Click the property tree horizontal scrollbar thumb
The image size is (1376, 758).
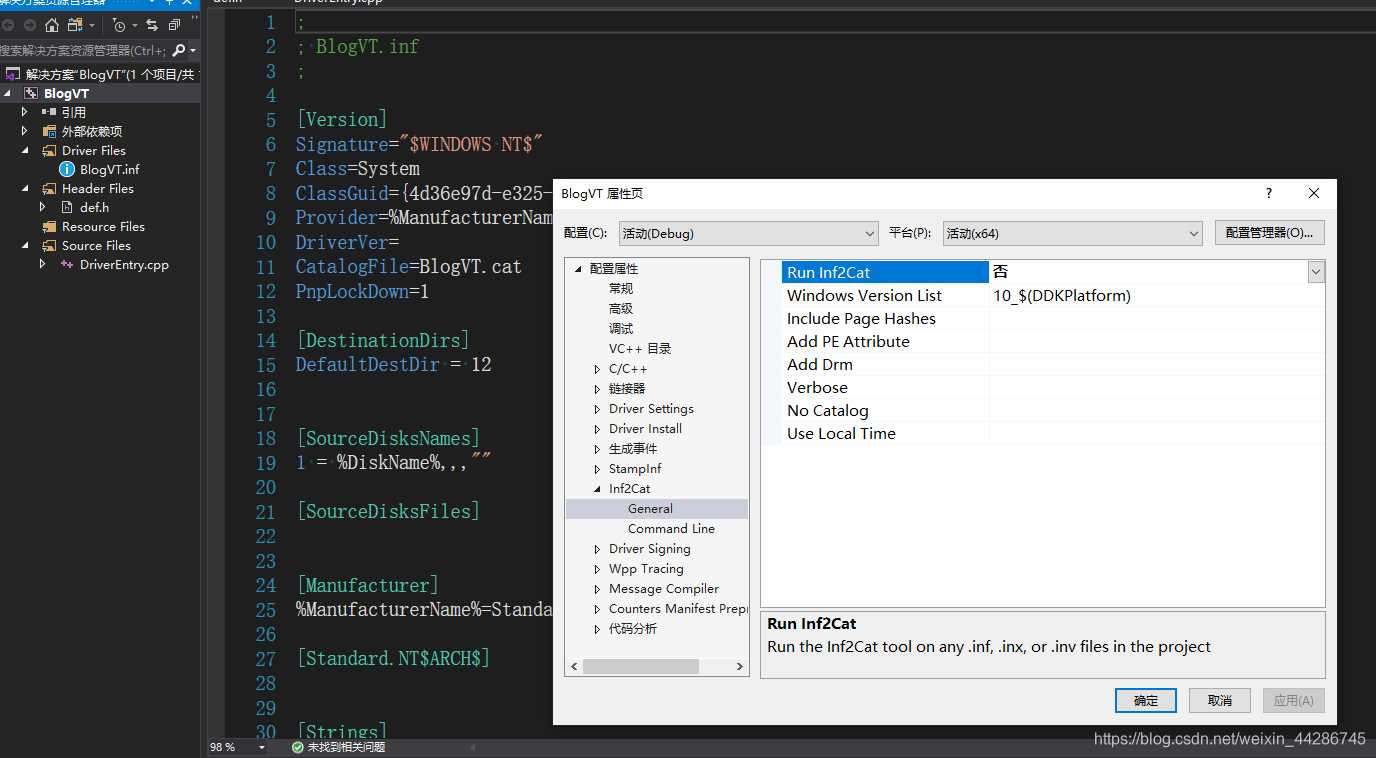tap(641, 666)
